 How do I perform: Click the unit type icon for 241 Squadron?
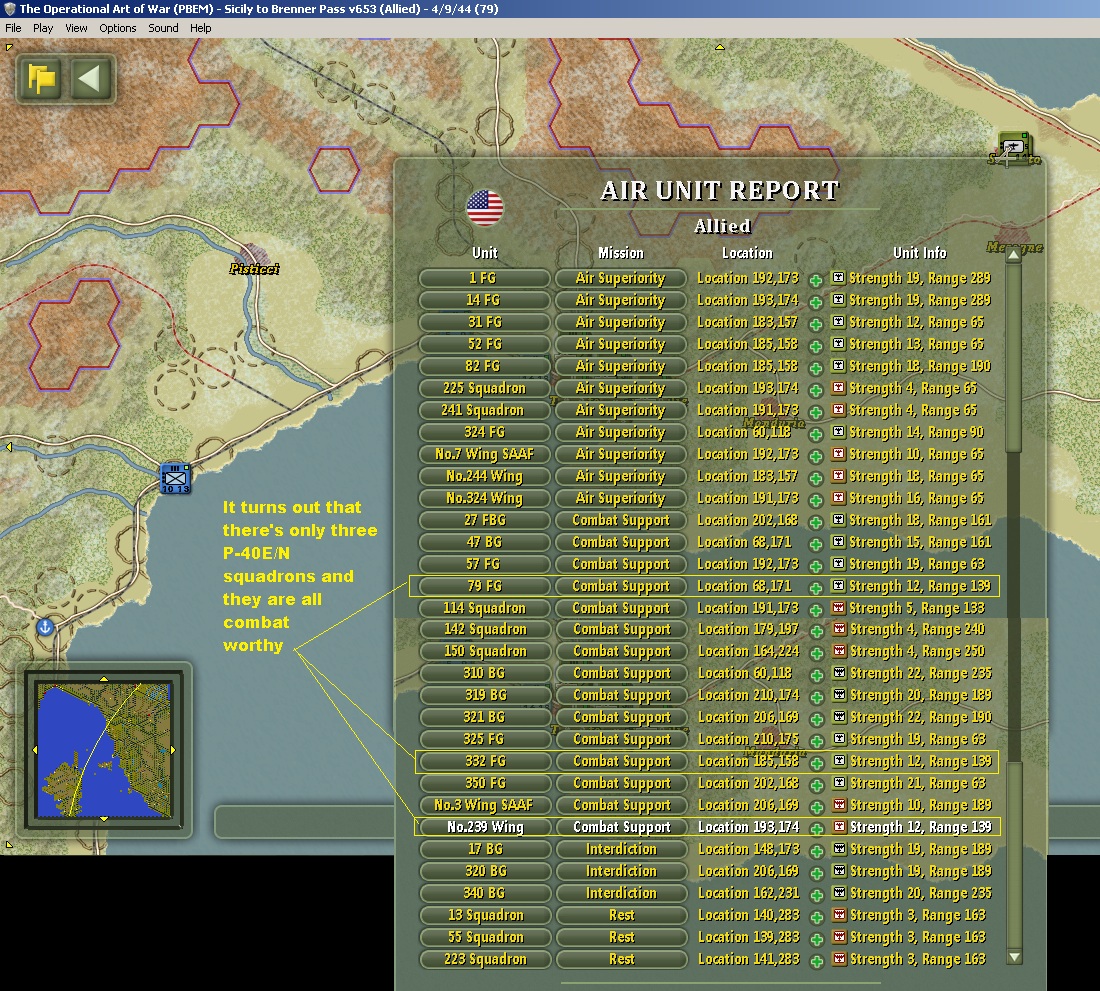click(838, 409)
